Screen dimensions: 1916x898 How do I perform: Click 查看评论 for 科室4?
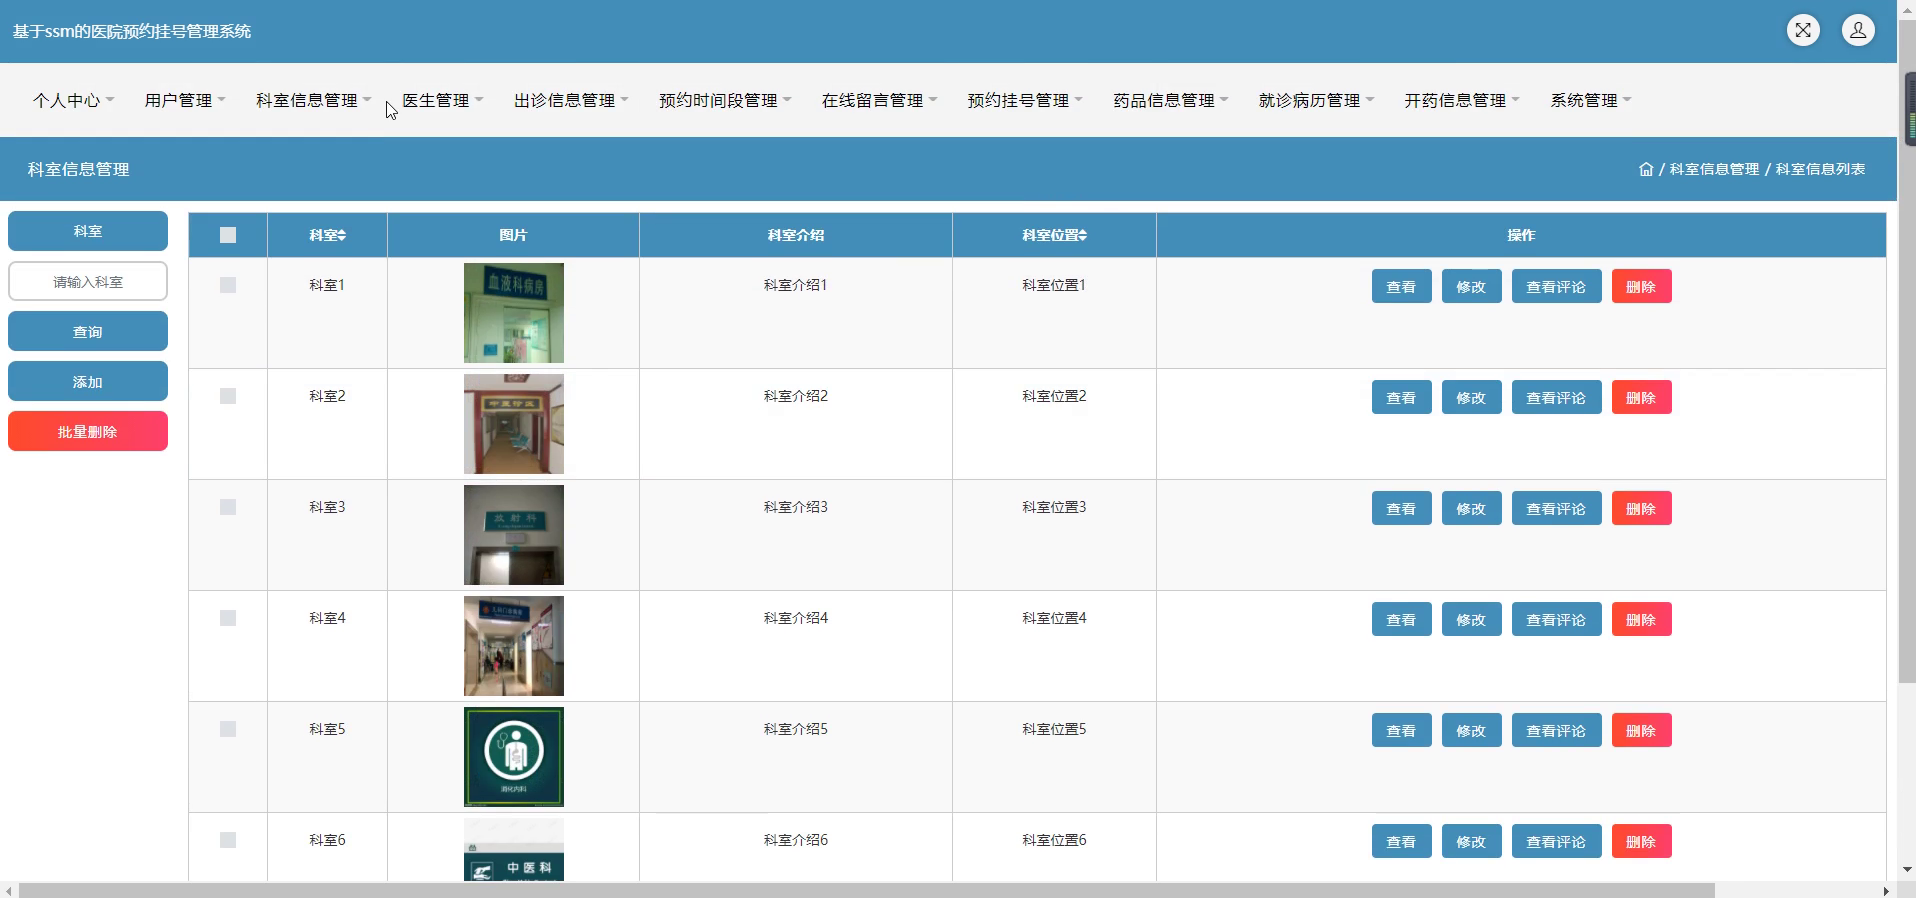(x=1556, y=619)
